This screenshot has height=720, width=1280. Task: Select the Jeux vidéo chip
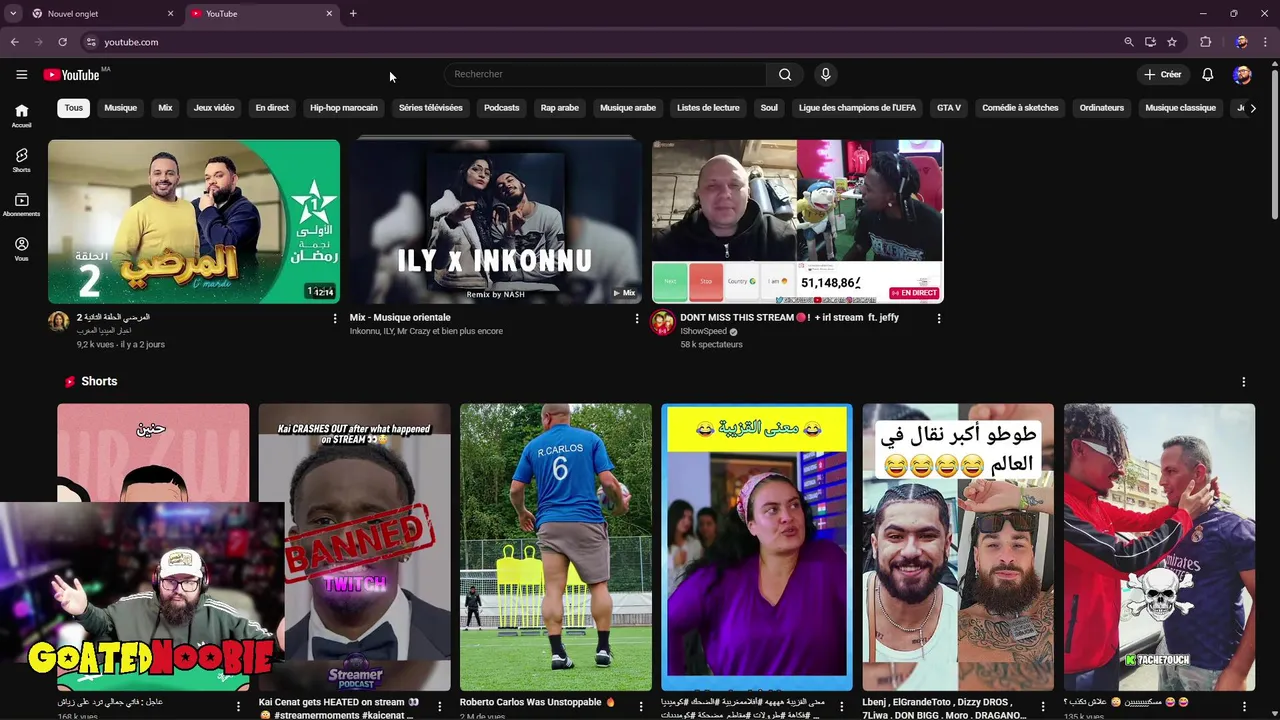[214, 108]
